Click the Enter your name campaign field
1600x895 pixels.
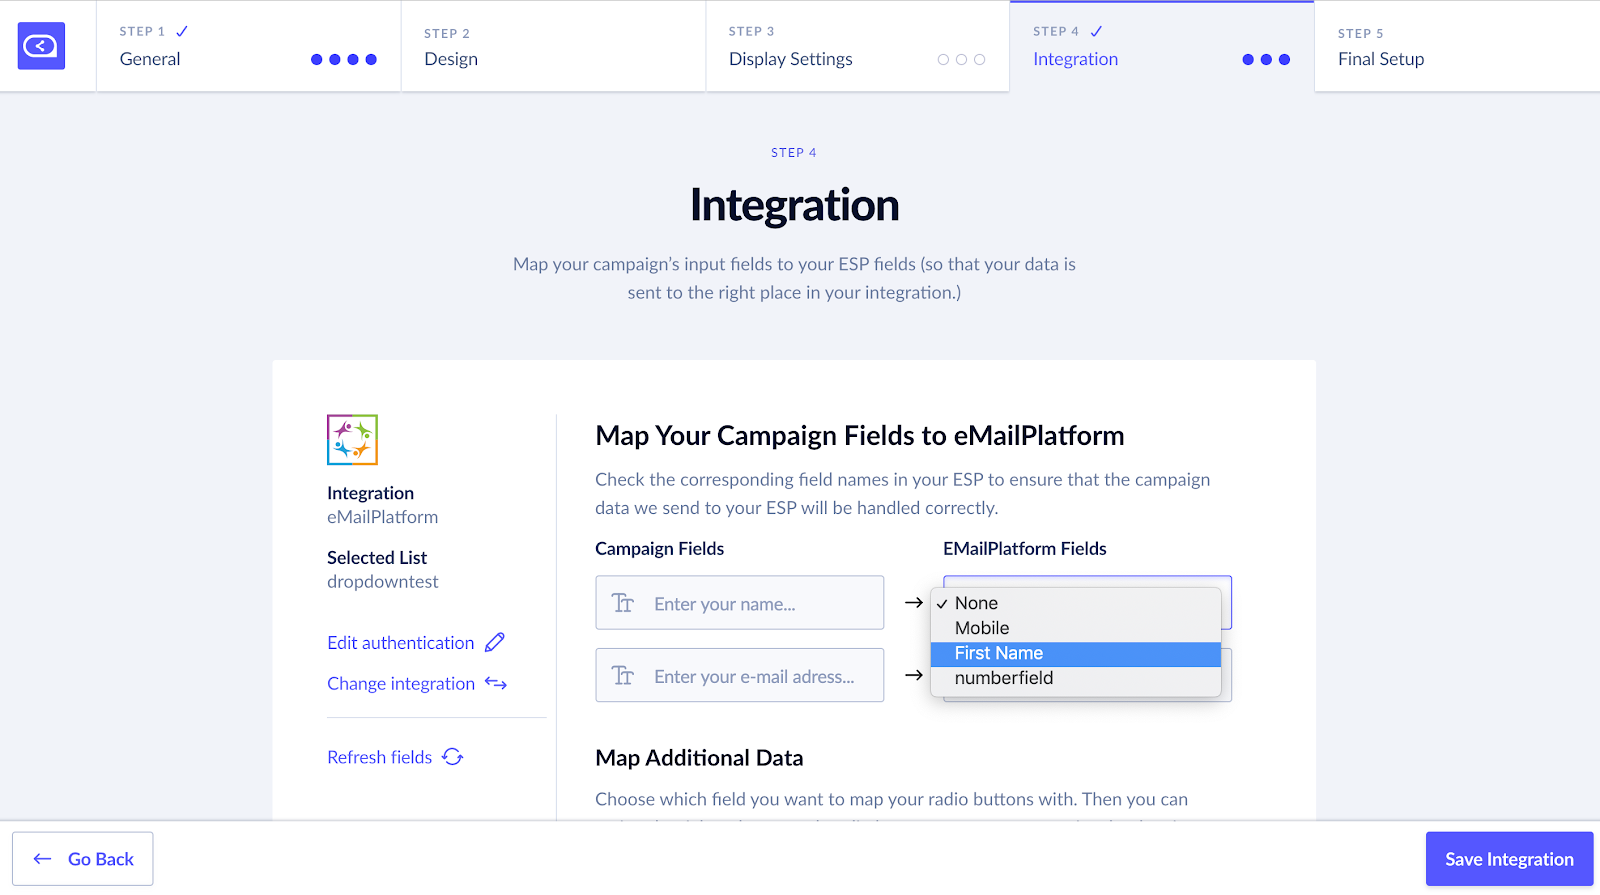click(x=740, y=603)
